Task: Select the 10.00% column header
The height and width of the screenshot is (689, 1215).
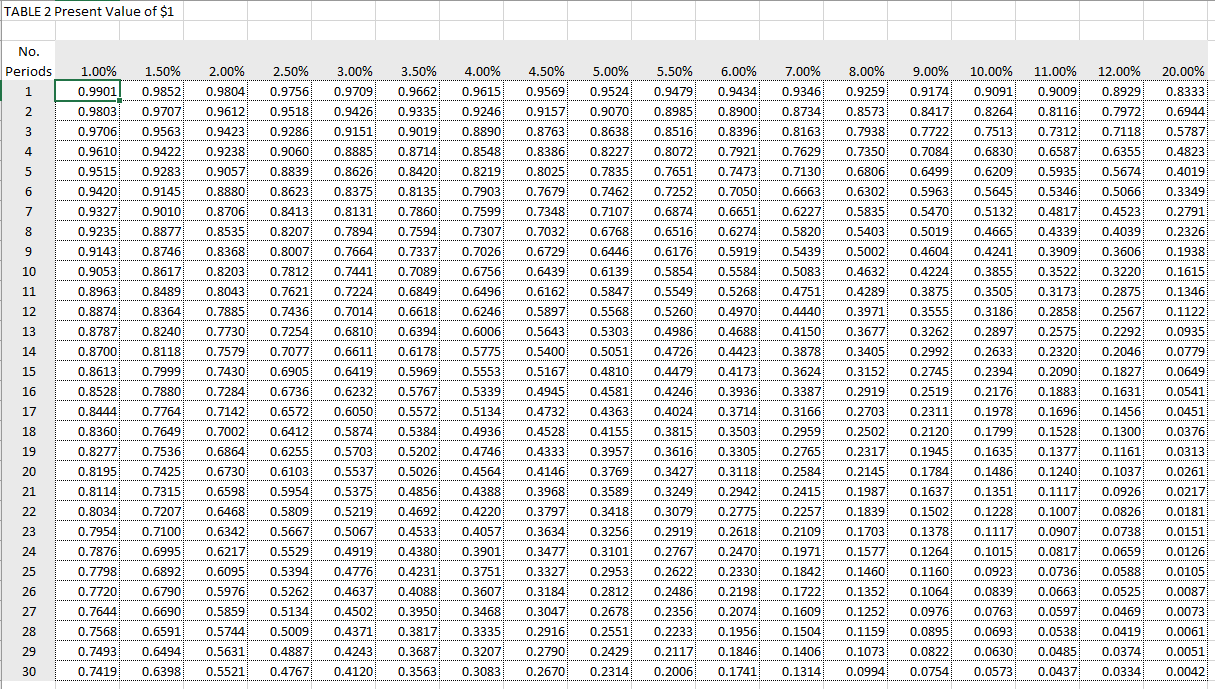Action: pyautogui.click(x=991, y=71)
